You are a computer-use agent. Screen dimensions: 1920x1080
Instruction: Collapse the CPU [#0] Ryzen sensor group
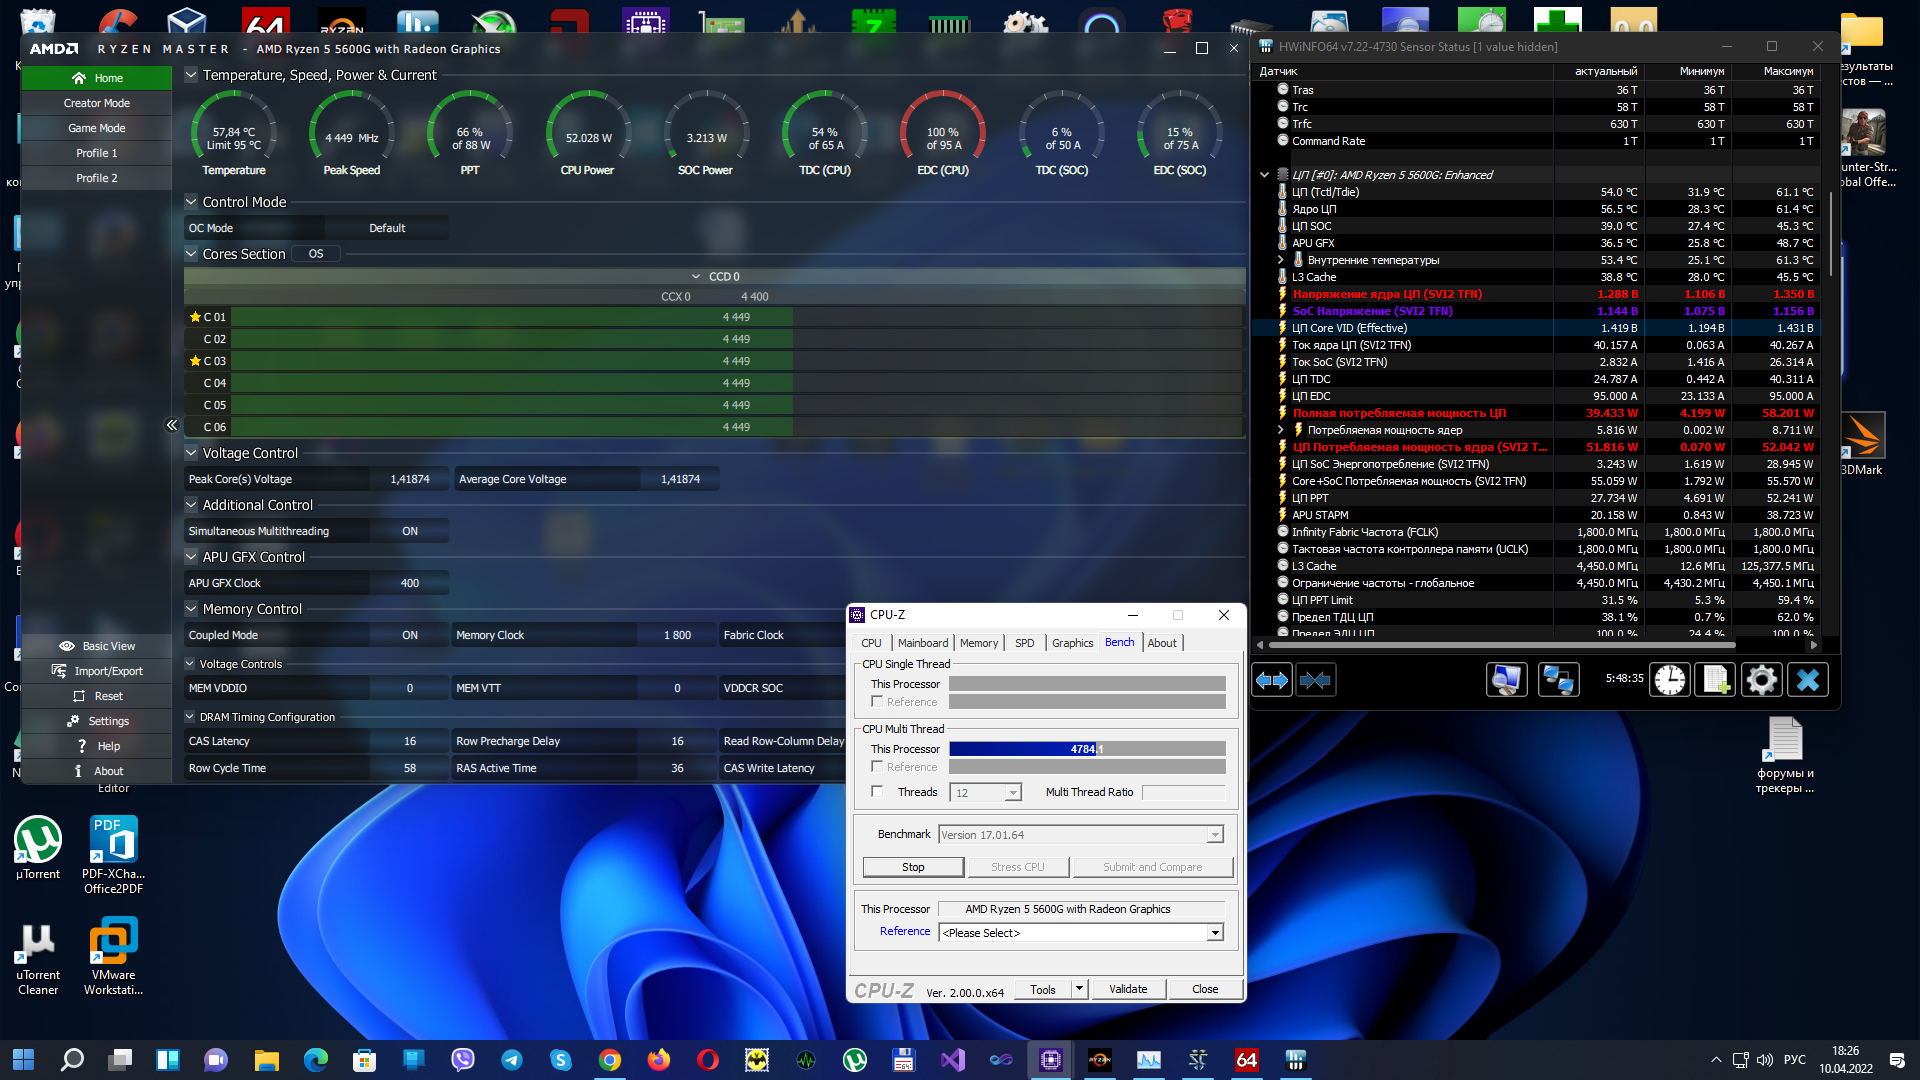coord(1264,175)
